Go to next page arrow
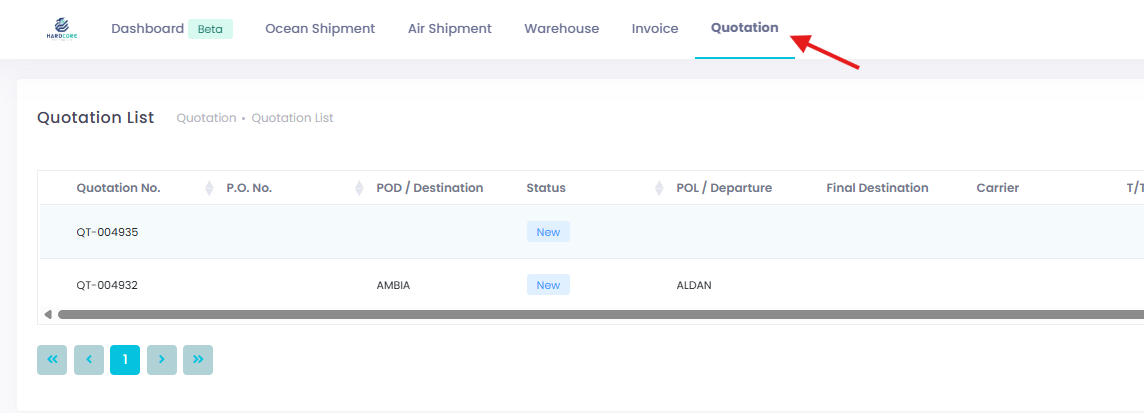 coord(162,360)
